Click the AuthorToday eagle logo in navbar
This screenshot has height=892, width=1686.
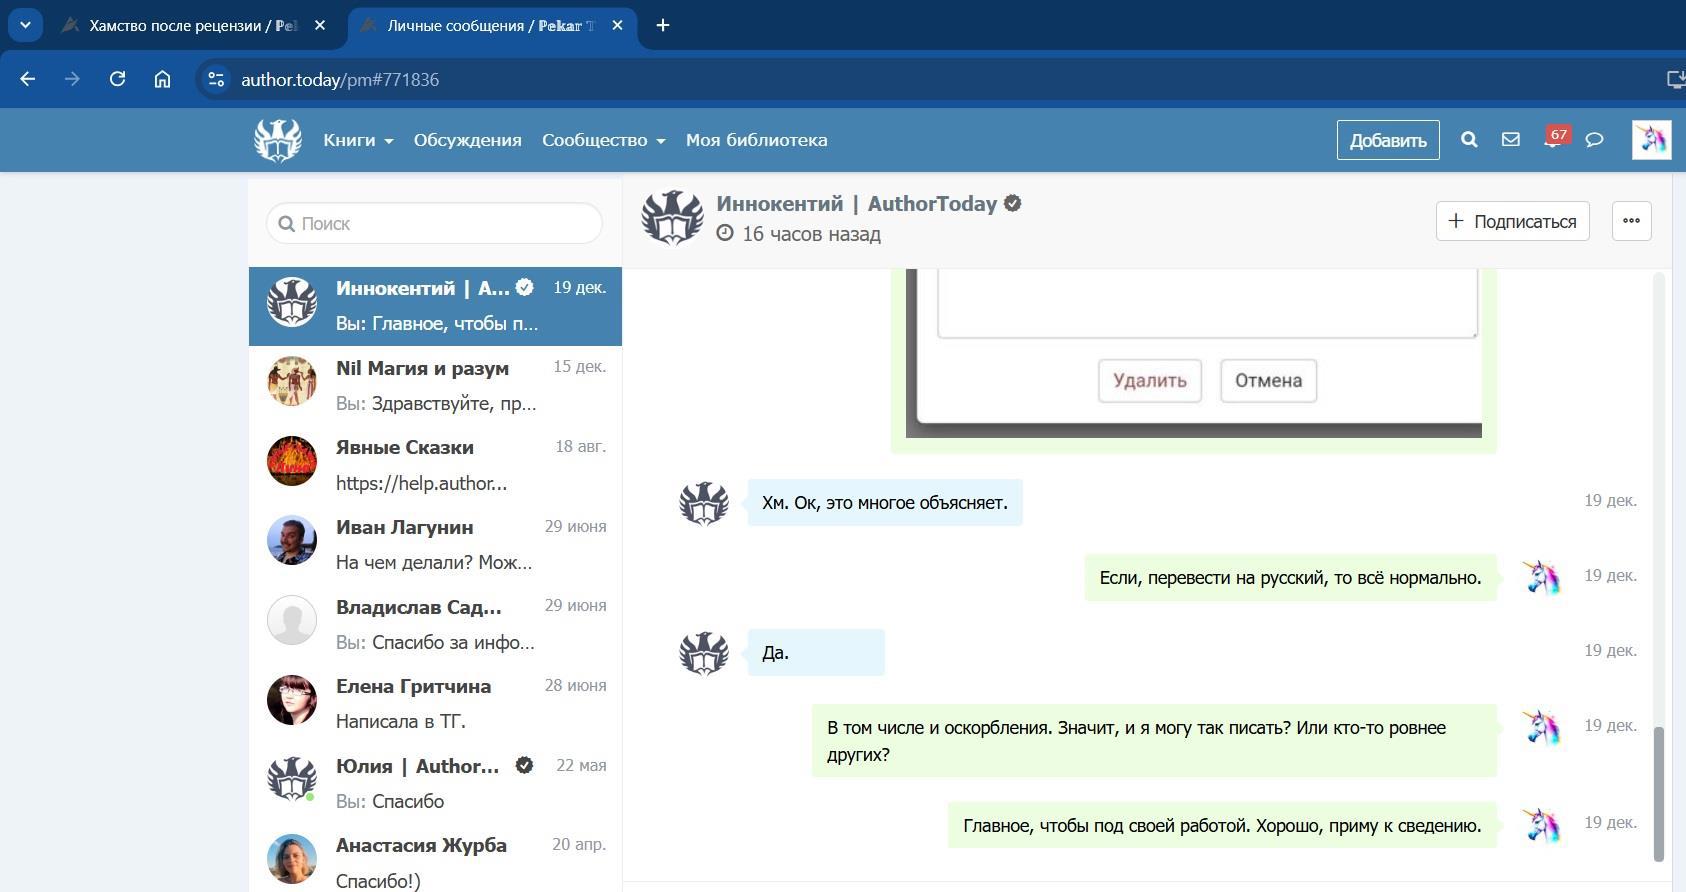278,140
